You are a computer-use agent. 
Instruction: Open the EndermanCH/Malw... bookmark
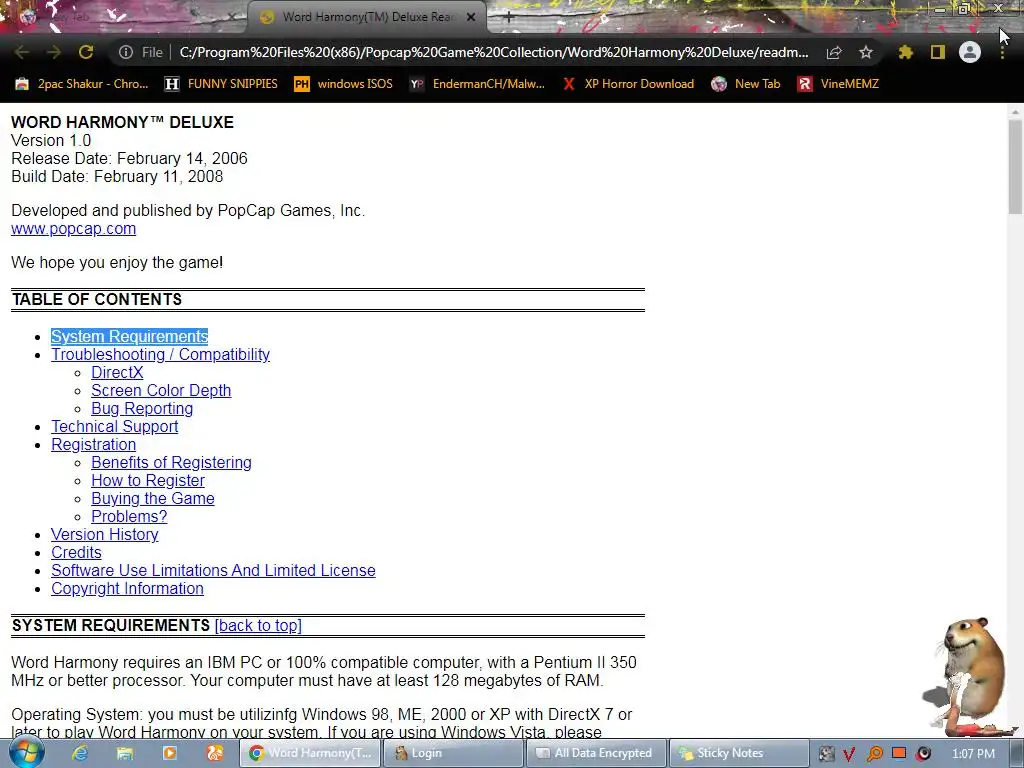click(477, 84)
